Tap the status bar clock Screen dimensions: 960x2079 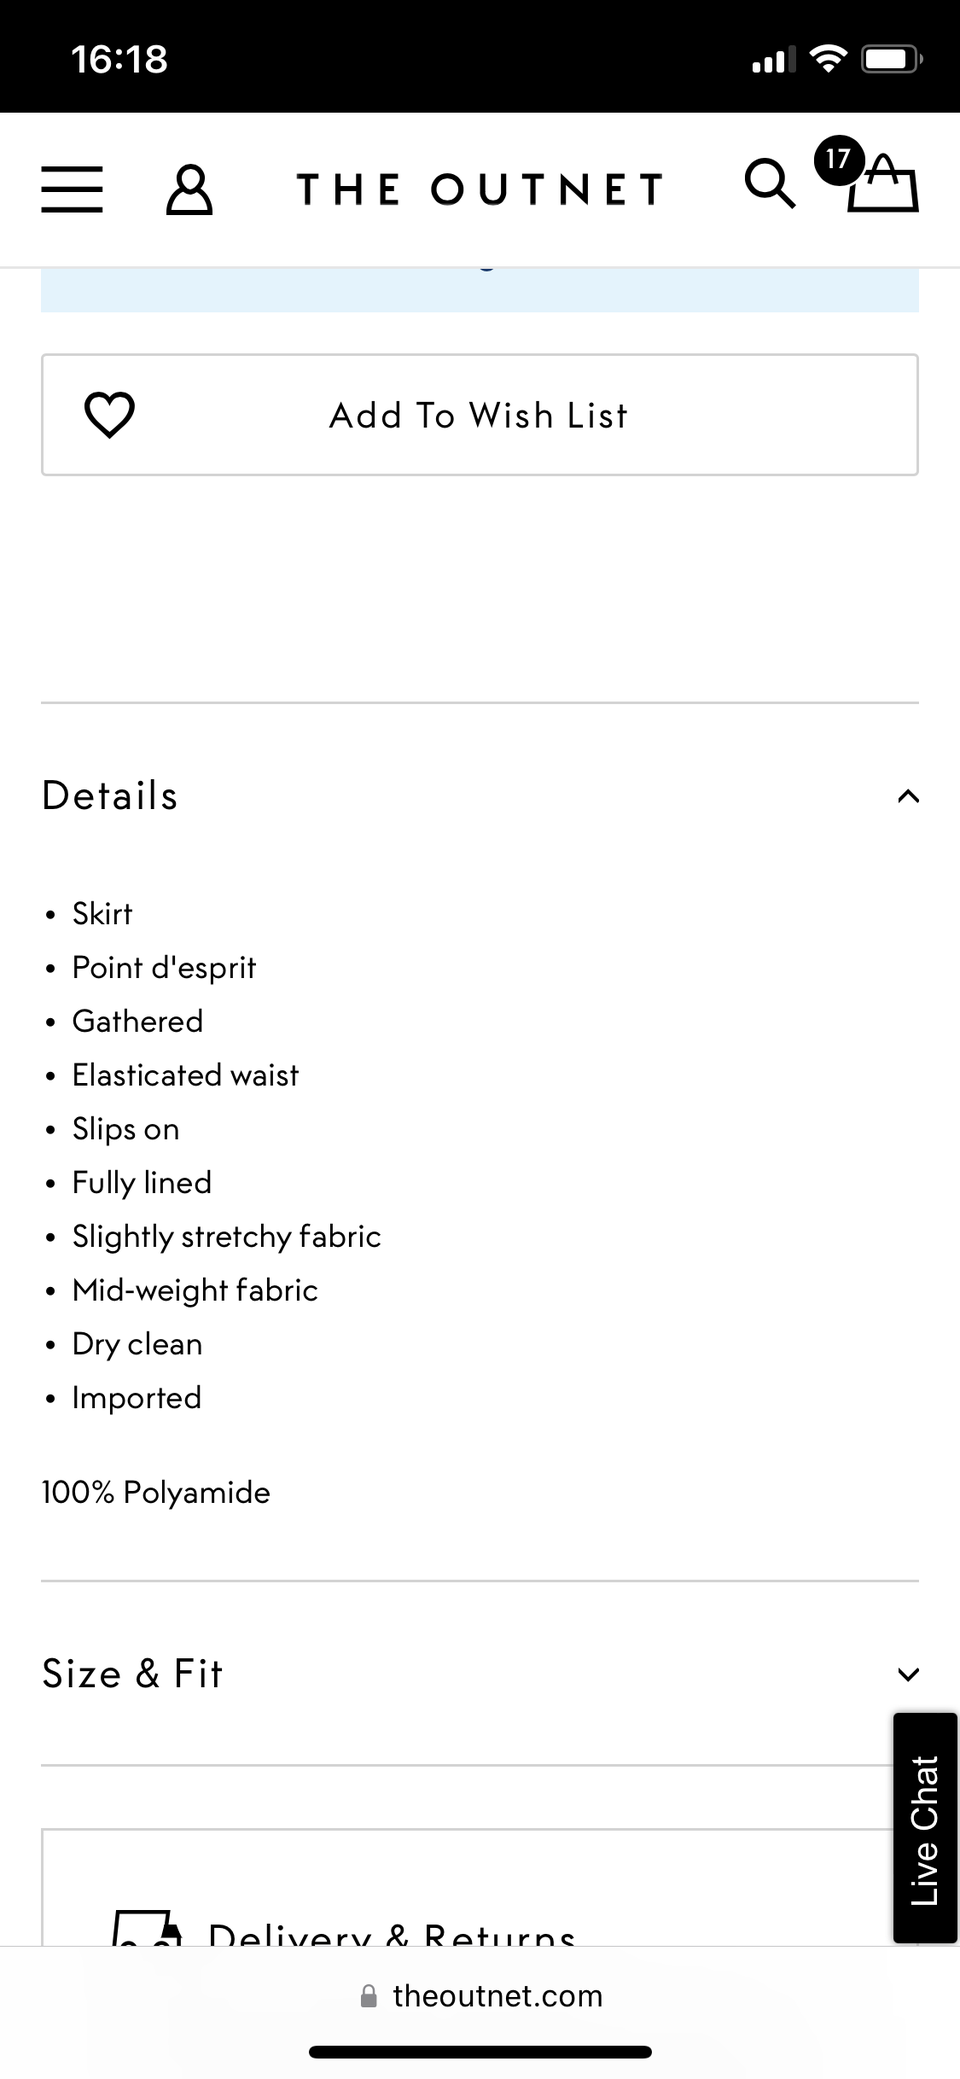click(x=120, y=59)
